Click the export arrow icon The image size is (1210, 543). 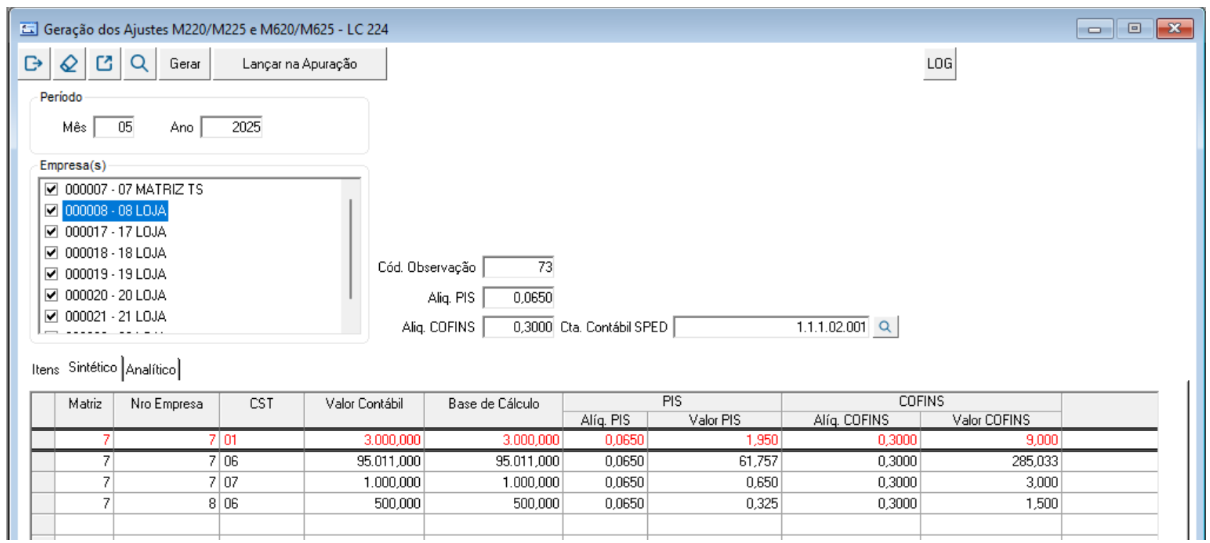(x=104, y=64)
